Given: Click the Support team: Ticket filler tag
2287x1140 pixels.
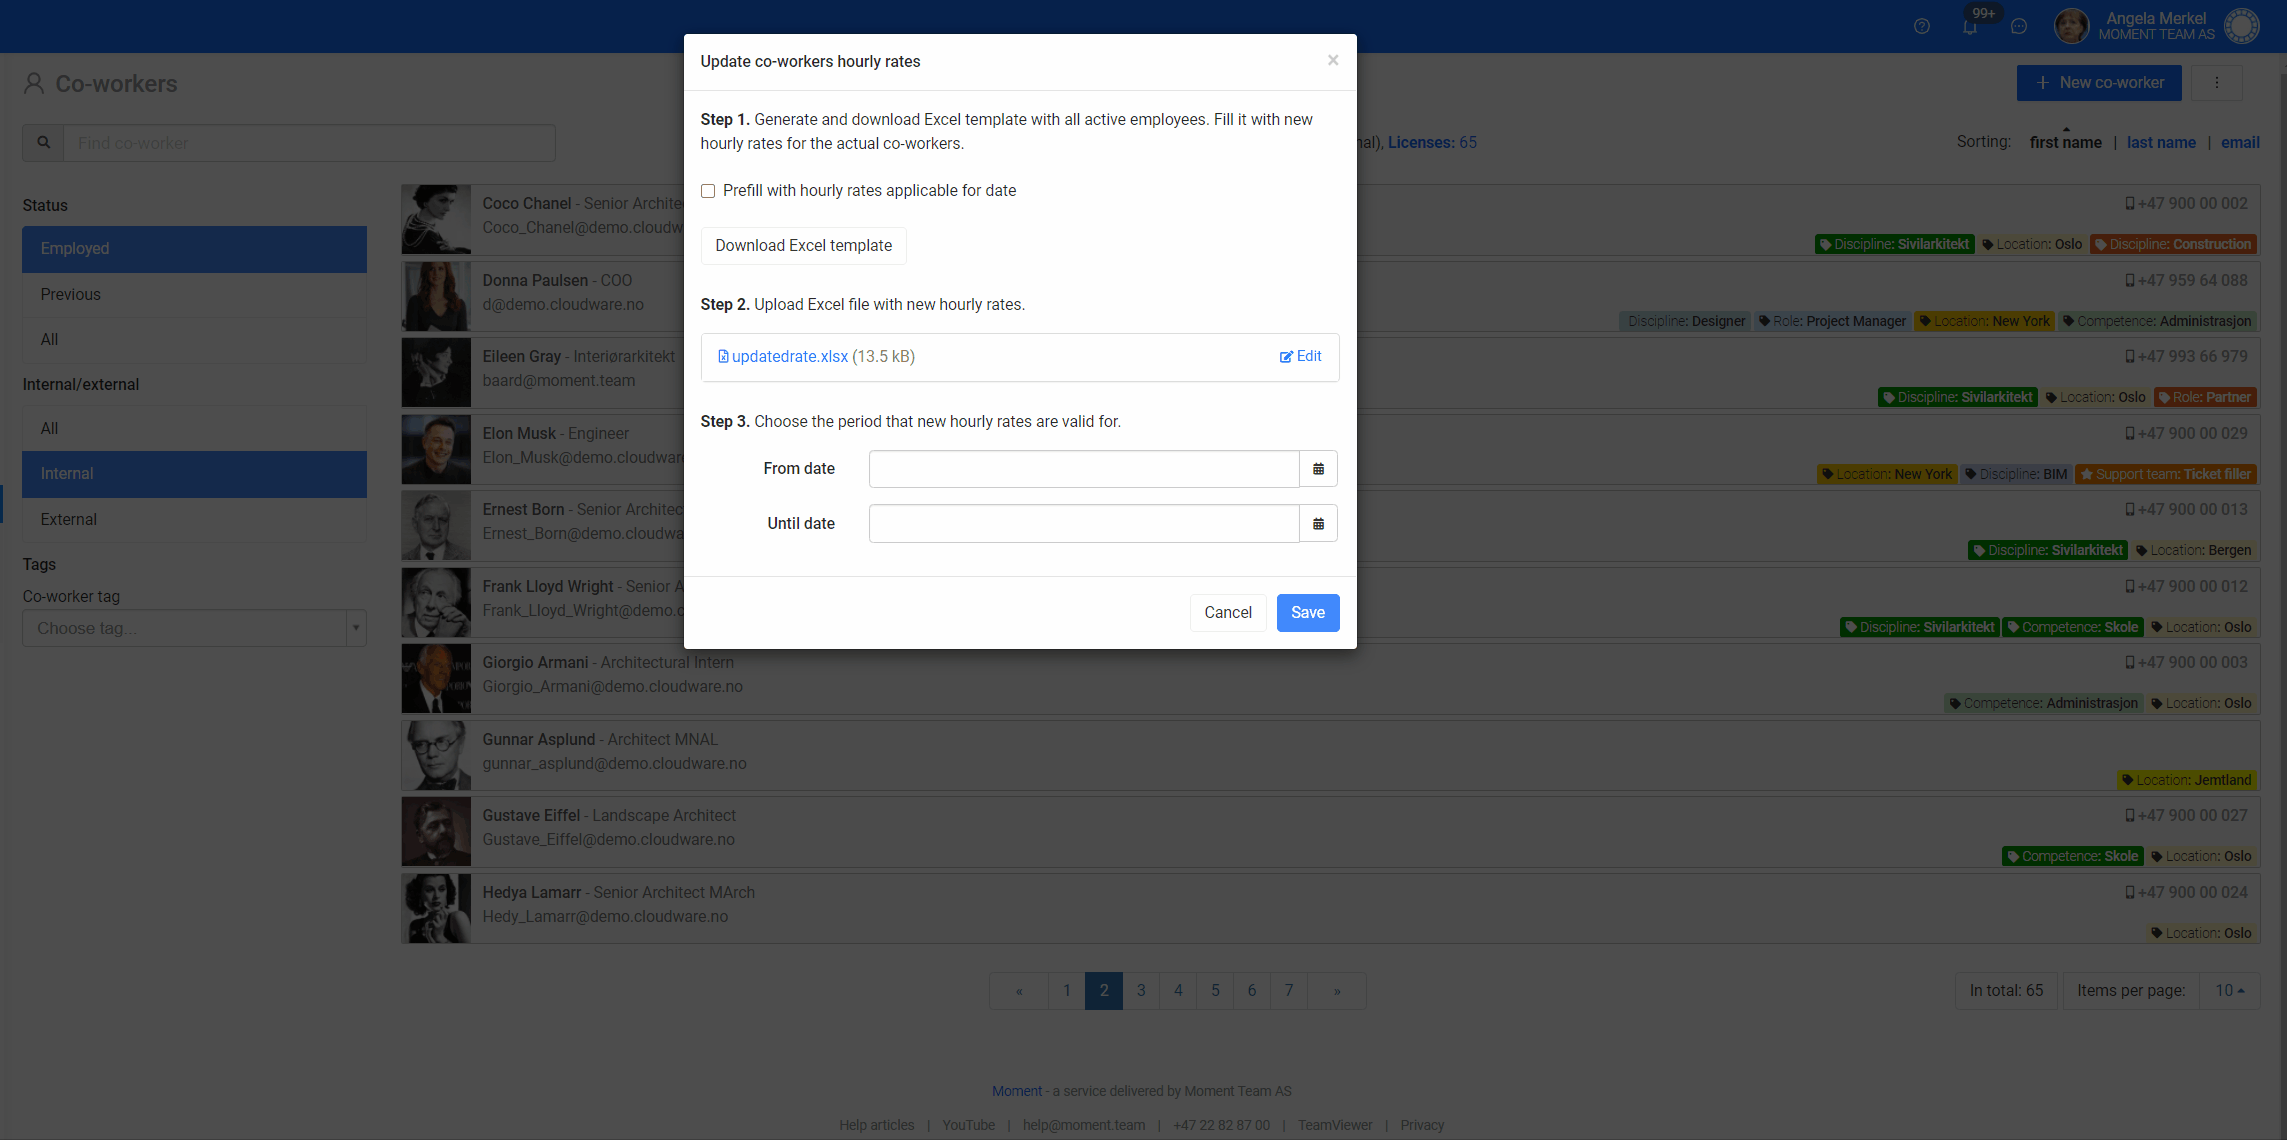Looking at the screenshot, I should (x=2165, y=475).
